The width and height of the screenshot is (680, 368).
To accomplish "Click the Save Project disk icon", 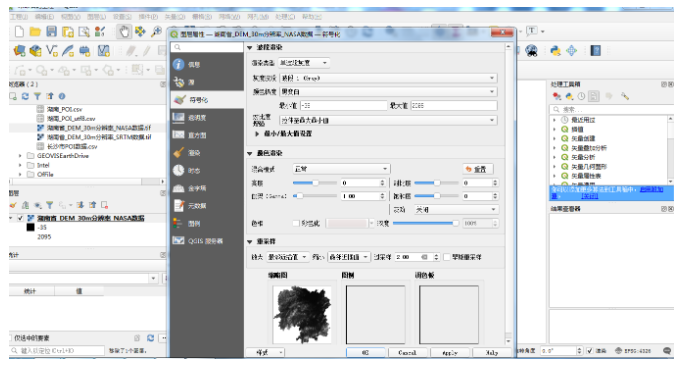I will (x=52, y=32).
